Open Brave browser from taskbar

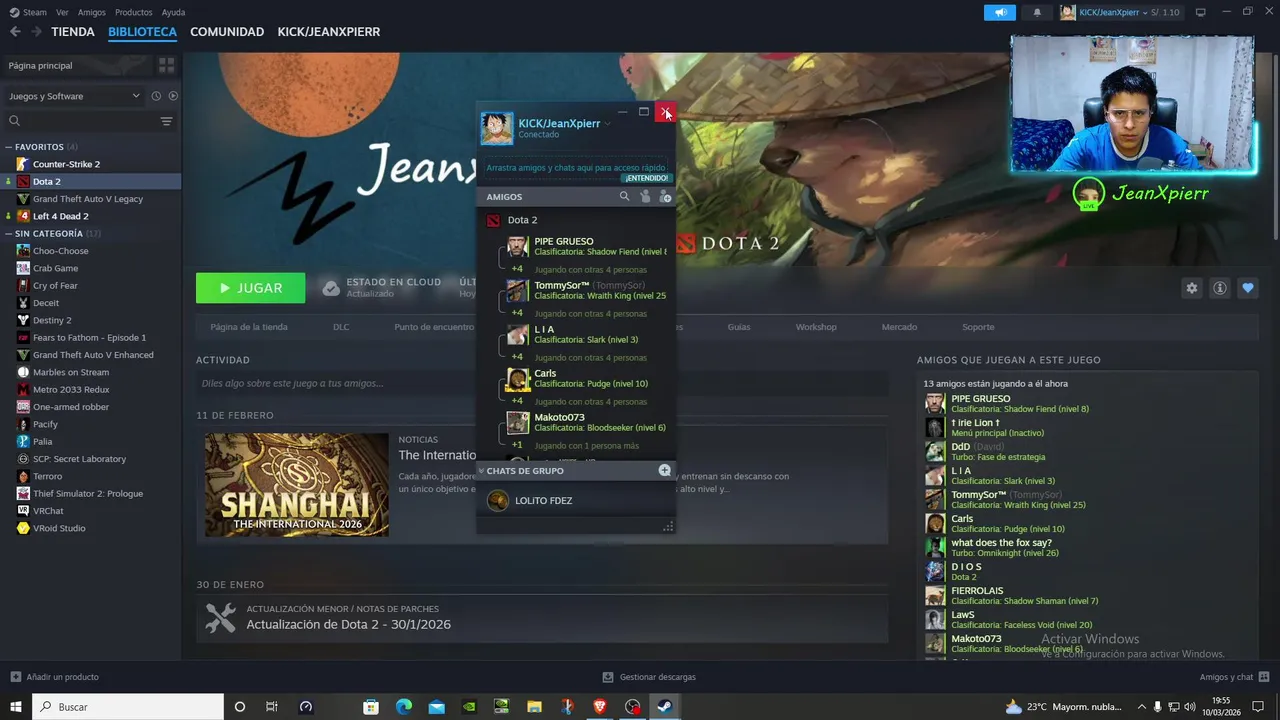point(600,707)
